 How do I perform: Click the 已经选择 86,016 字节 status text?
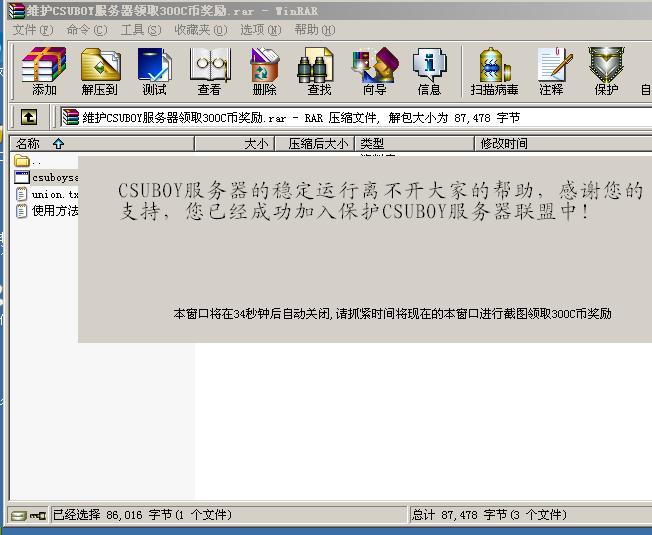coord(142,515)
